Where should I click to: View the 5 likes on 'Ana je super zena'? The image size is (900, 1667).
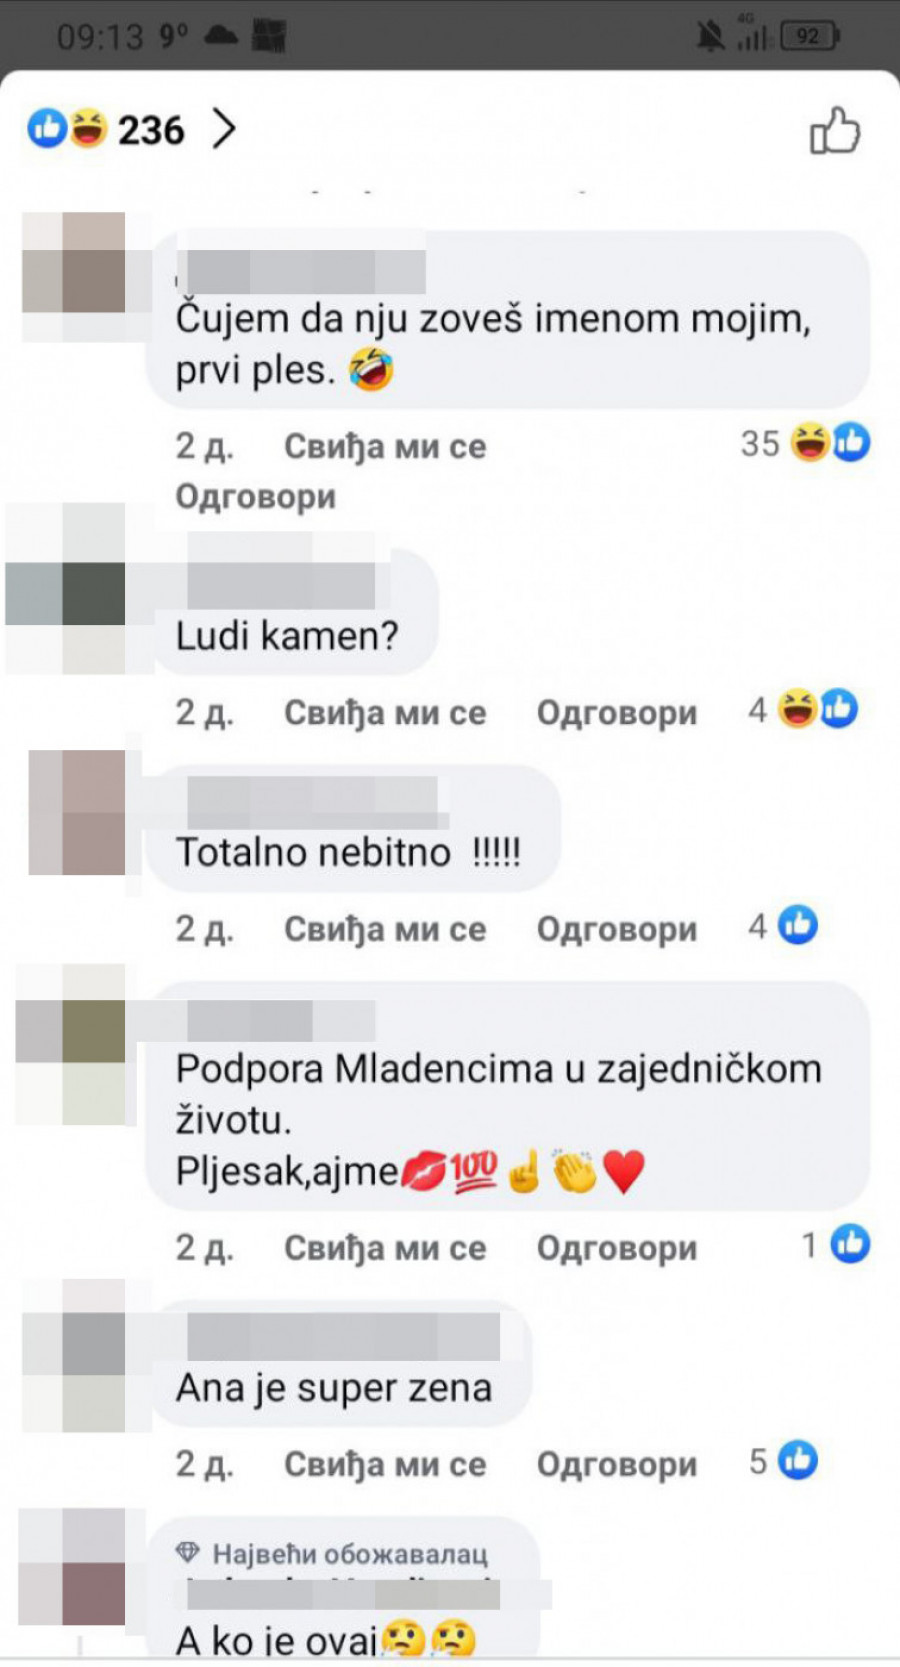tap(783, 1461)
